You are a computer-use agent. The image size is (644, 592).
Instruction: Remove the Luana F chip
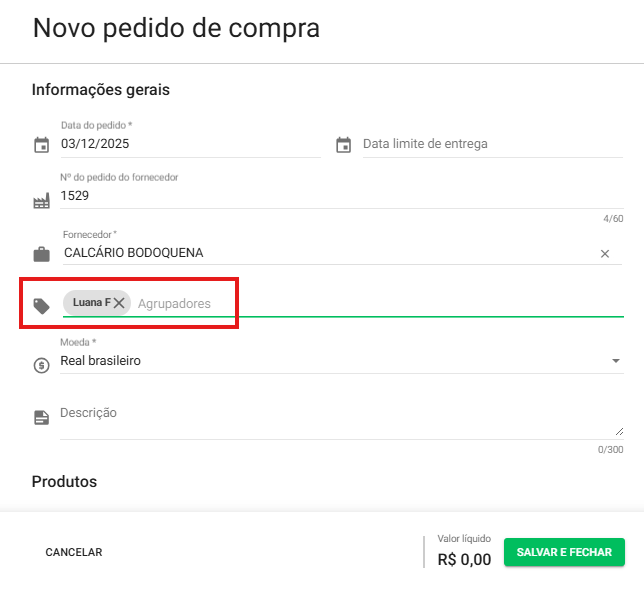click(x=119, y=303)
